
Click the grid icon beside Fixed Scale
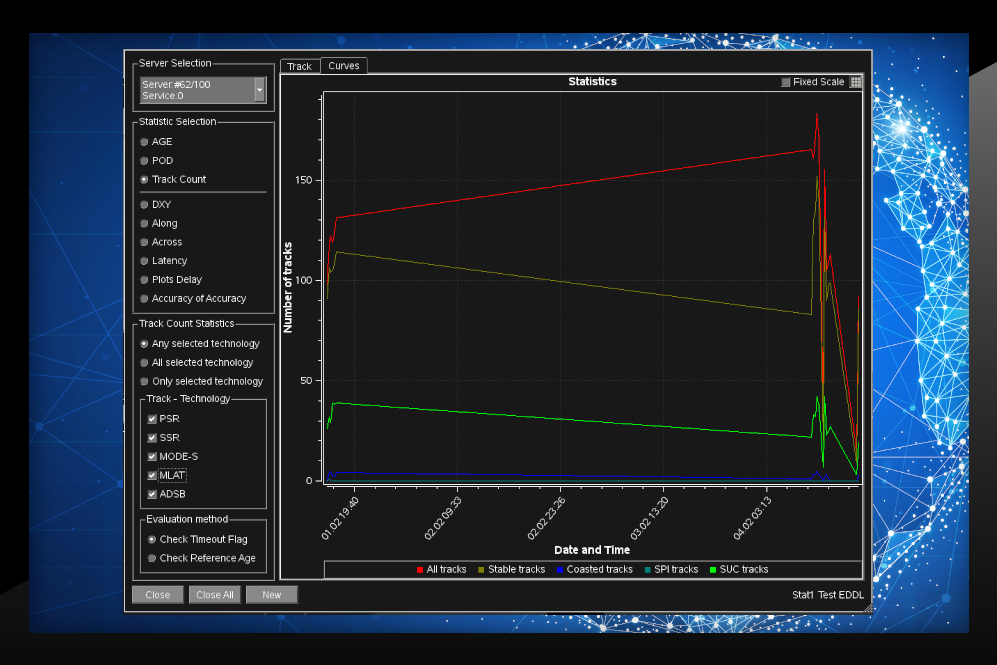coord(856,82)
